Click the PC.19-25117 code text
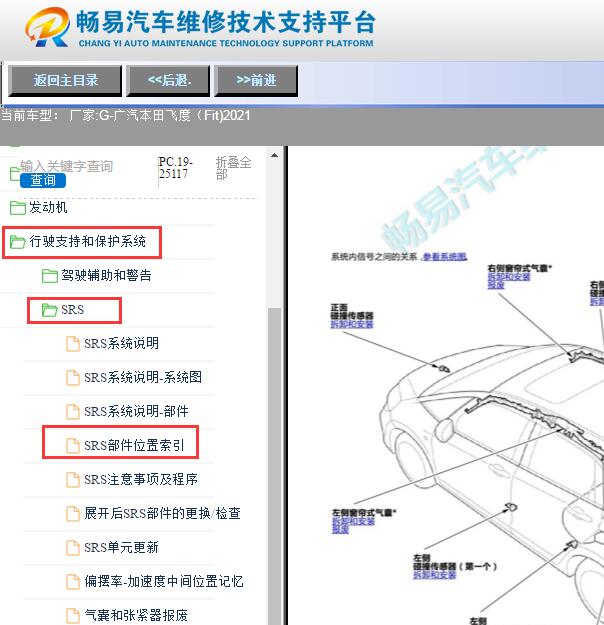 (175, 168)
